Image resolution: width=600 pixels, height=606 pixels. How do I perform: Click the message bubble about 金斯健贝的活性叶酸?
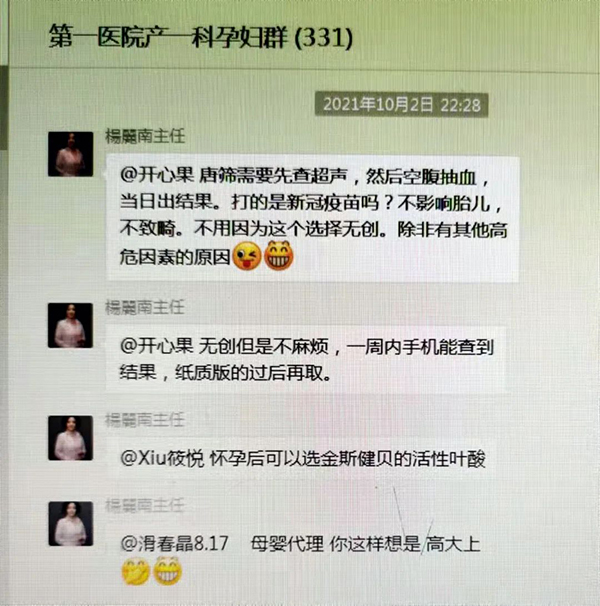302,459
